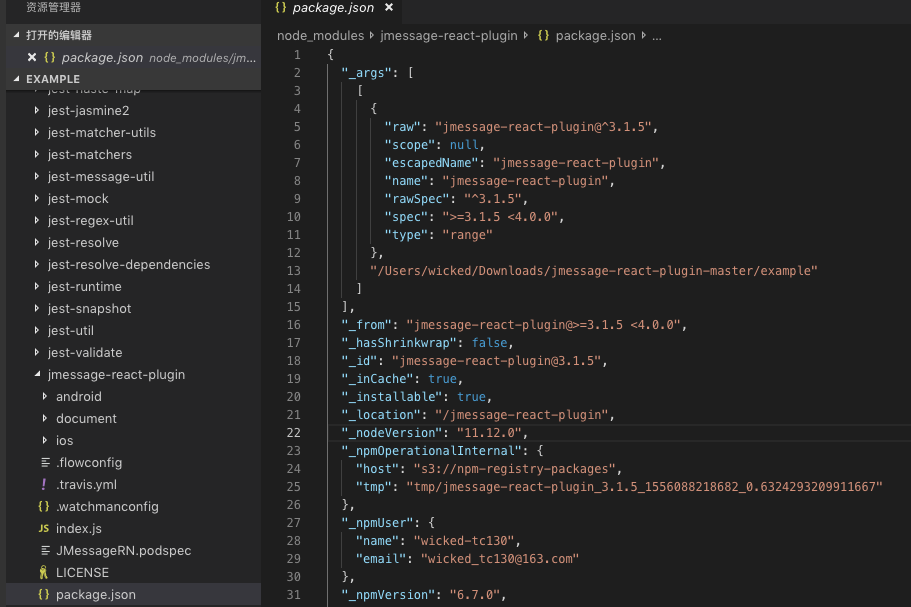911x607 pixels.
Task: Click the example path string on line 13
Action: click(x=594, y=271)
